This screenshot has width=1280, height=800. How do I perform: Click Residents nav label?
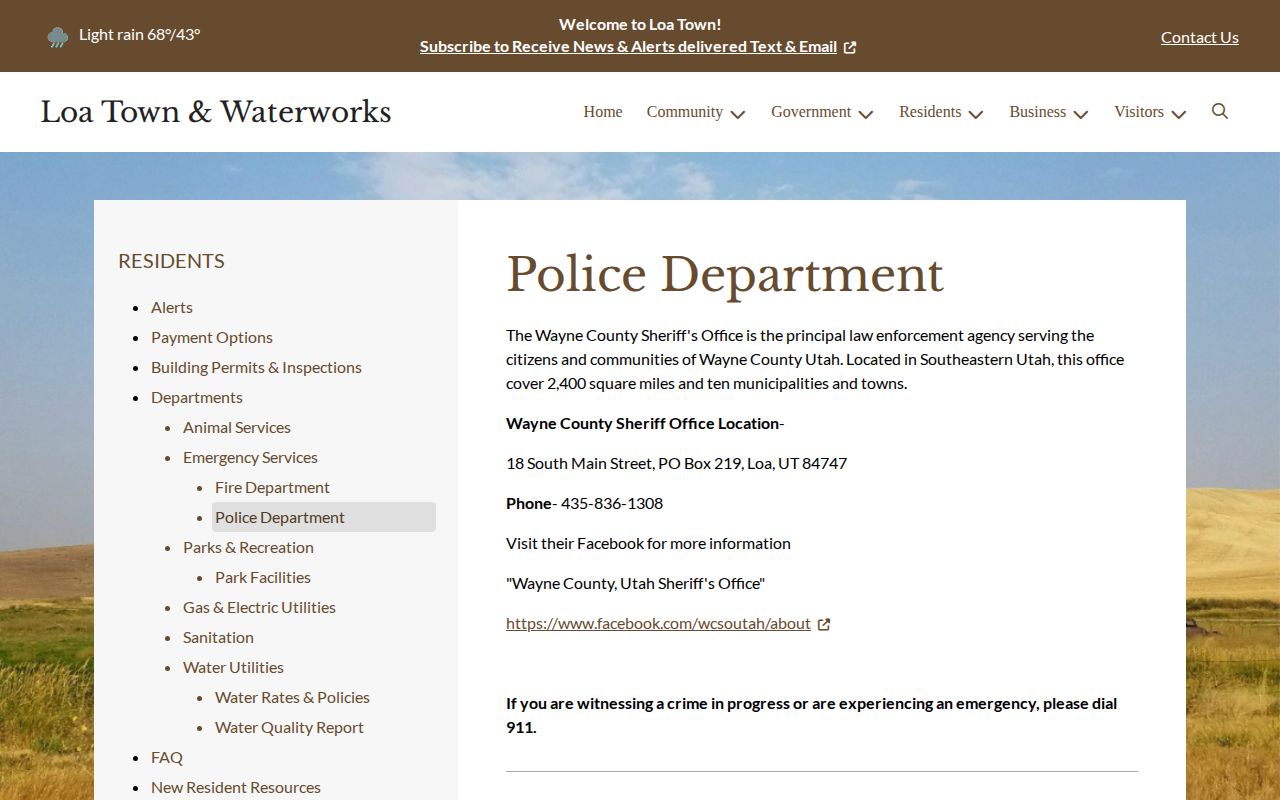(x=930, y=112)
